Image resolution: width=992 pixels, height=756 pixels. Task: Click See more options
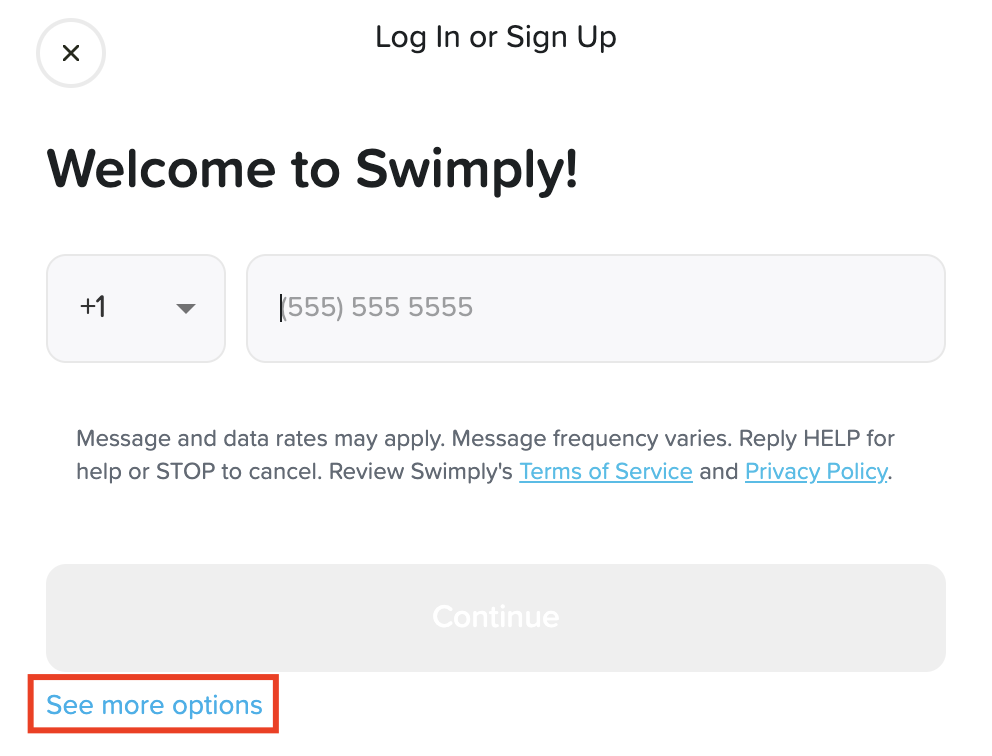click(x=154, y=705)
